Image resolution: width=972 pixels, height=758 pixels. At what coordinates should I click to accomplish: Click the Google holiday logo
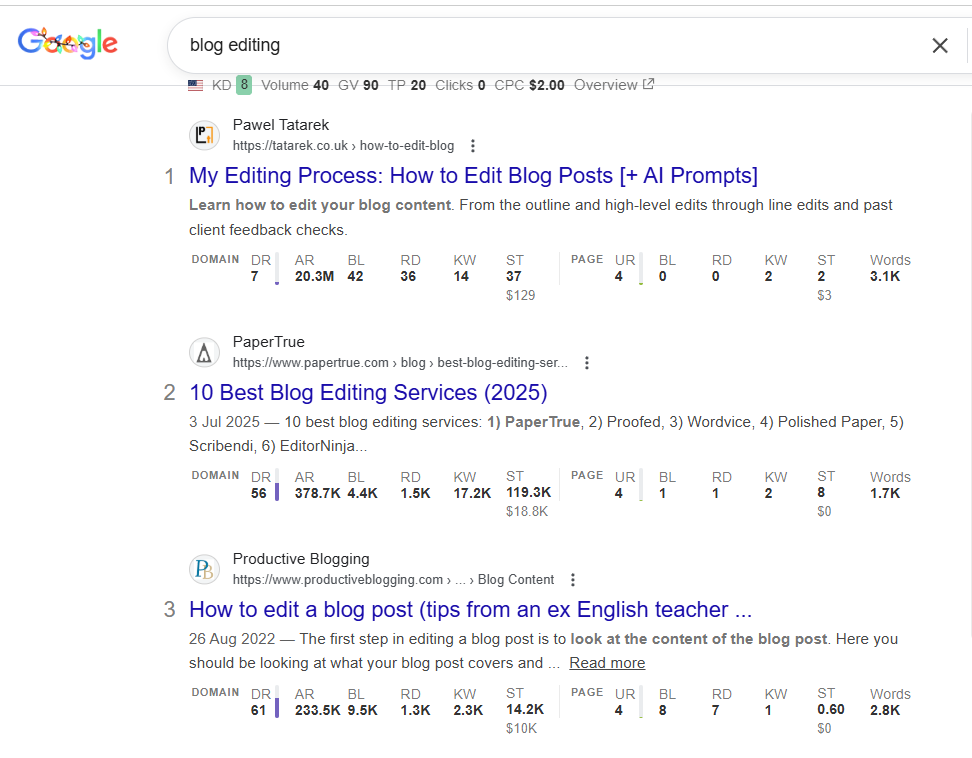[x=68, y=43]
